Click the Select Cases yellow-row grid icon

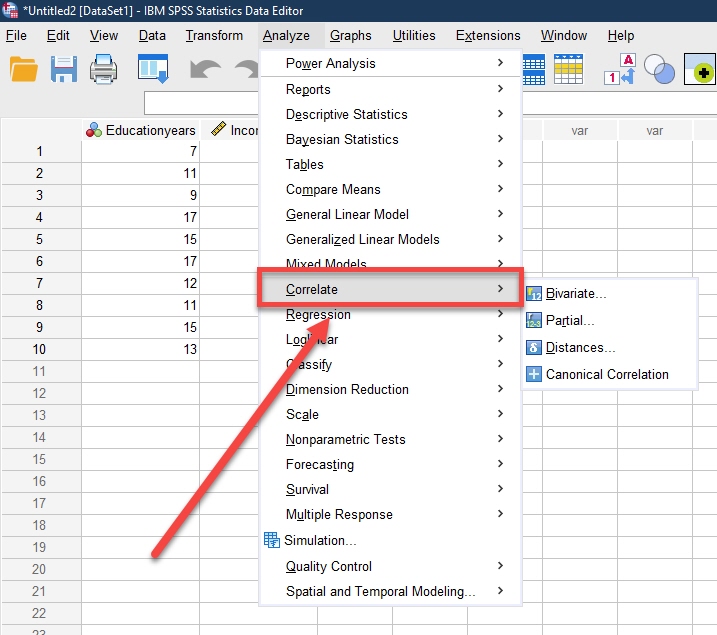point(568,69)
